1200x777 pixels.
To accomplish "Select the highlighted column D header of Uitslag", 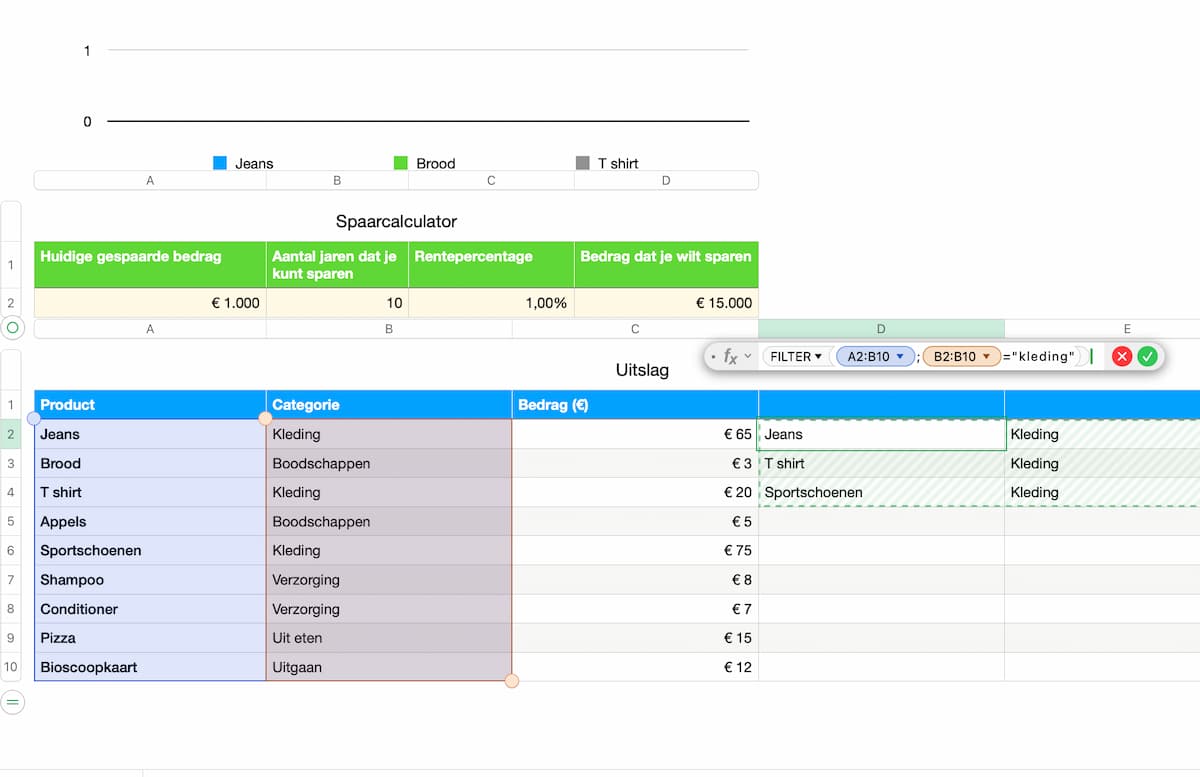I will (881, 329).
